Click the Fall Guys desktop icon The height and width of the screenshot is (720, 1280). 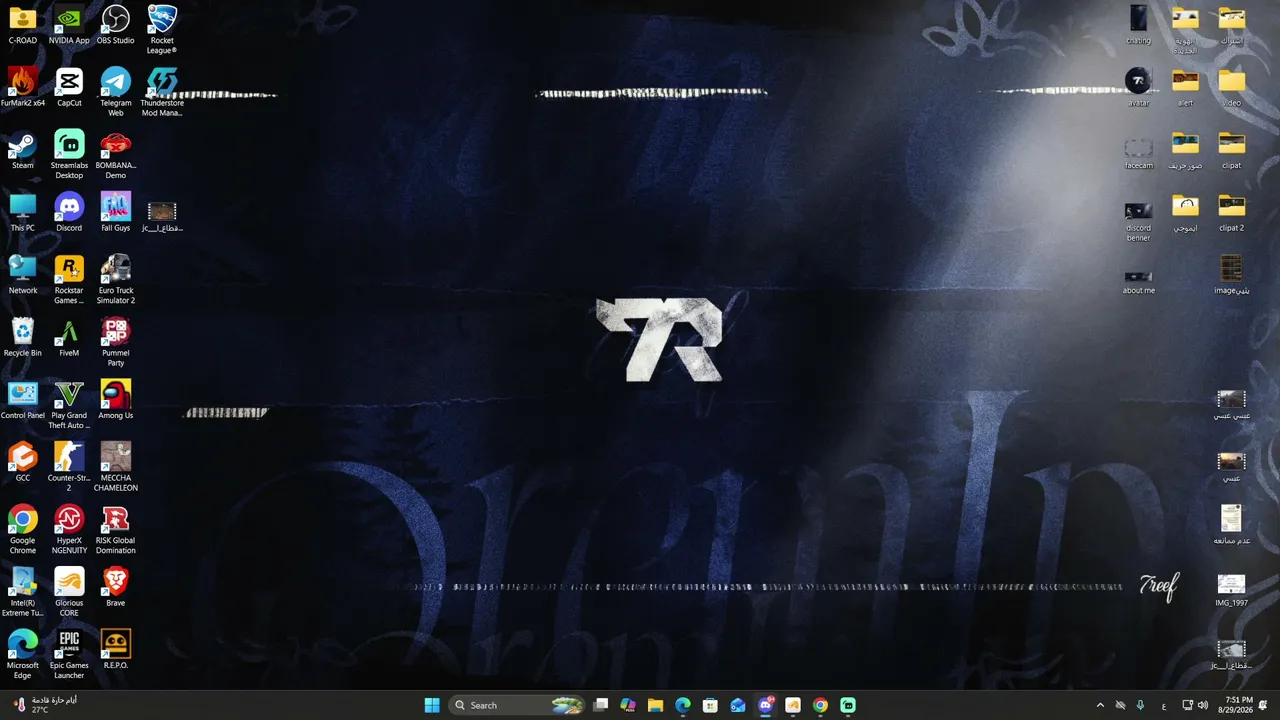tap(116, 212)
